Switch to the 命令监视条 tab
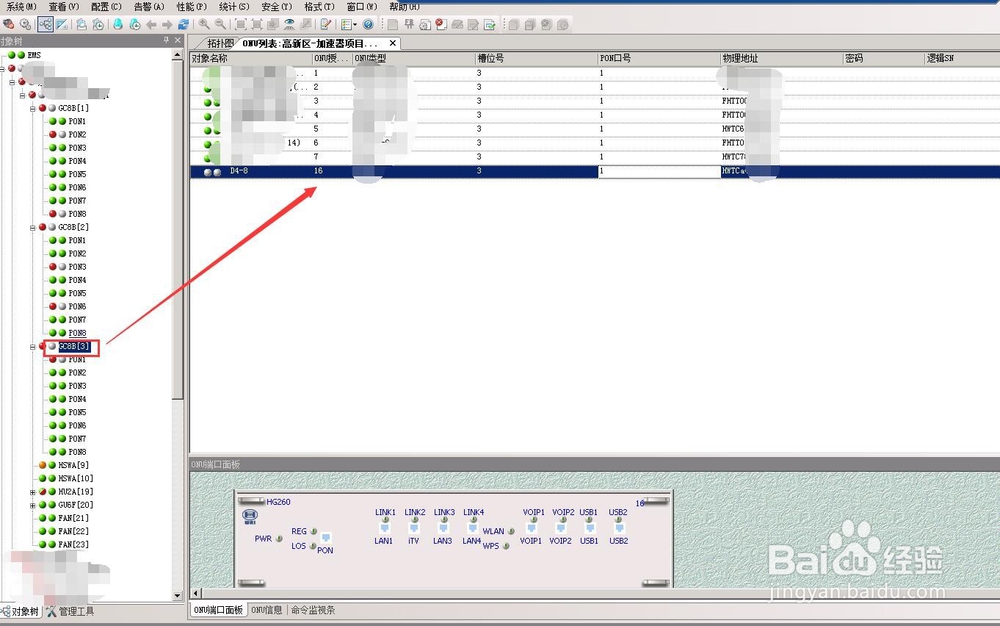The image size is (1000, 626). click(x=312, y=610)
